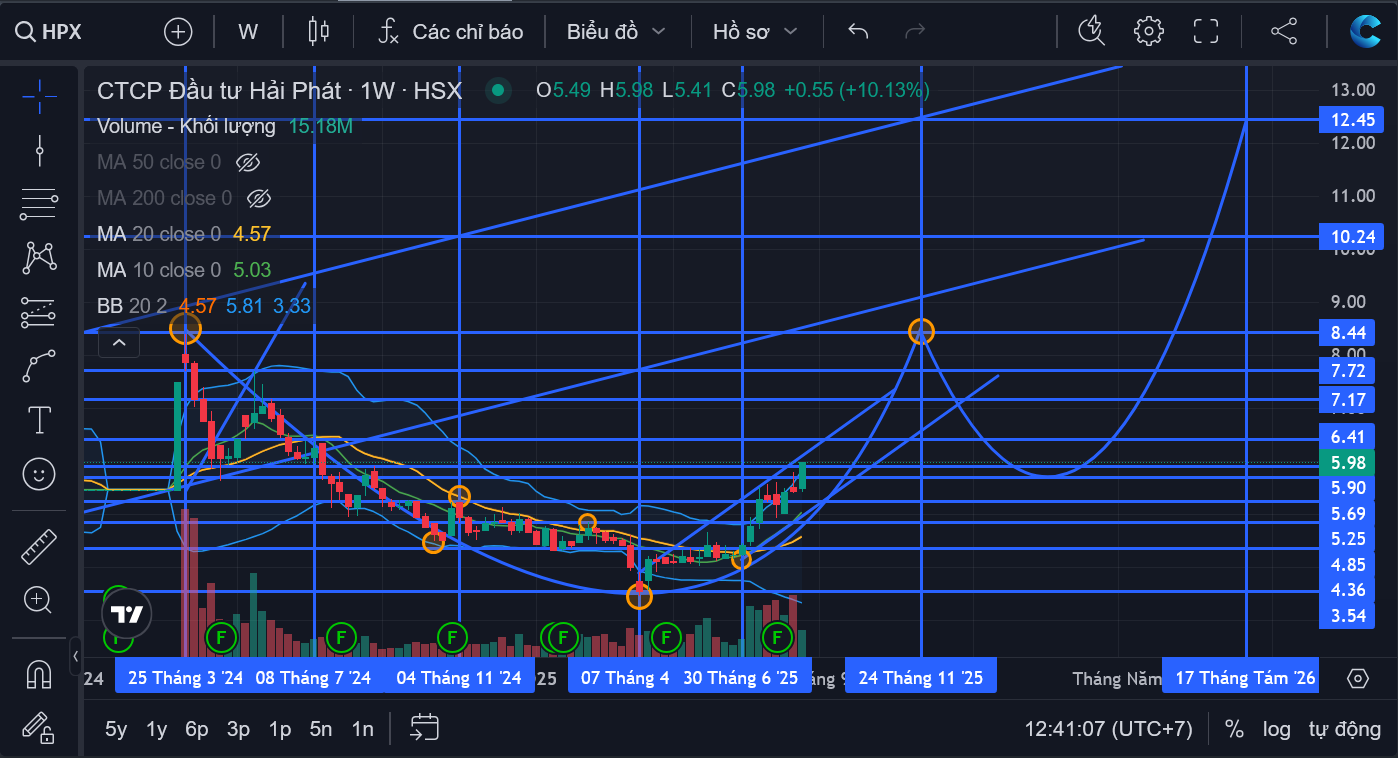Viewport: 1398px width, 758px height.
Task: Show the hidden MA 200 indicator
Action: [x=259, y=199]
